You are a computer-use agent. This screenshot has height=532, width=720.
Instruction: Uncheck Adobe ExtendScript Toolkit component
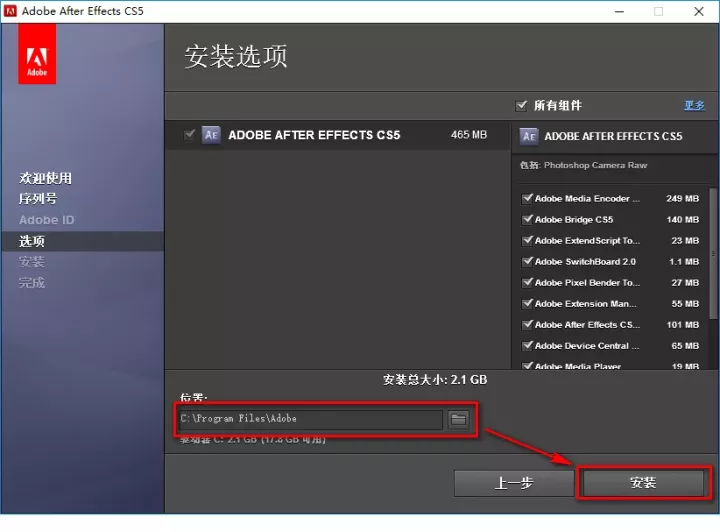tap(527, 241)
